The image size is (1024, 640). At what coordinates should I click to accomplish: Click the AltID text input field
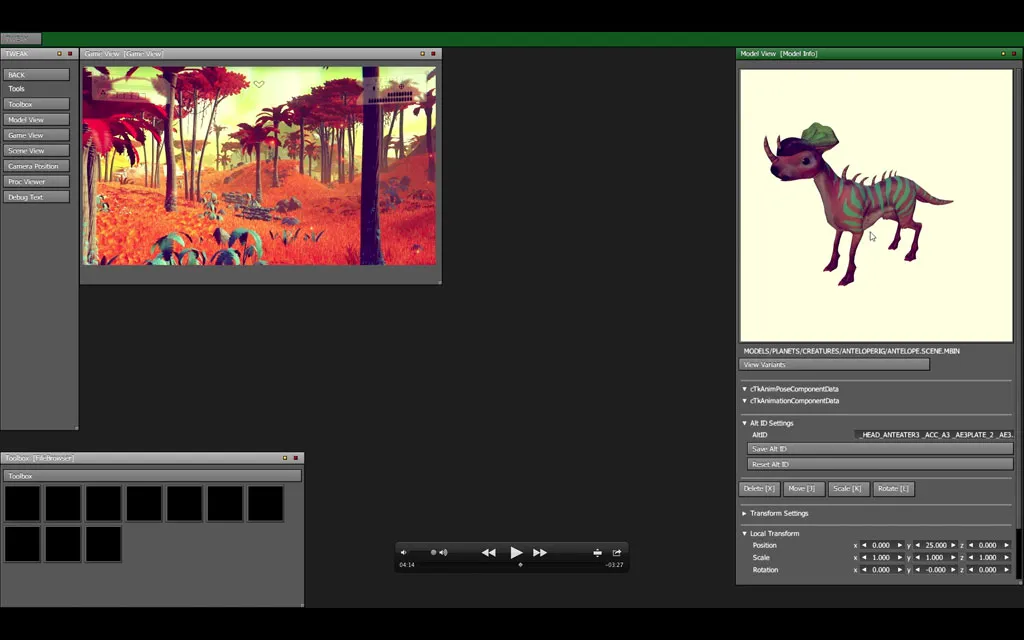coord(935,435)
